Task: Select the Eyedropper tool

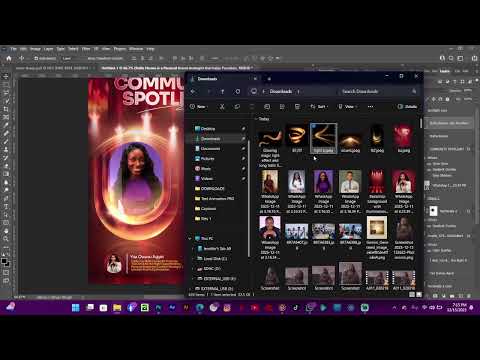Action: [6, 125]
